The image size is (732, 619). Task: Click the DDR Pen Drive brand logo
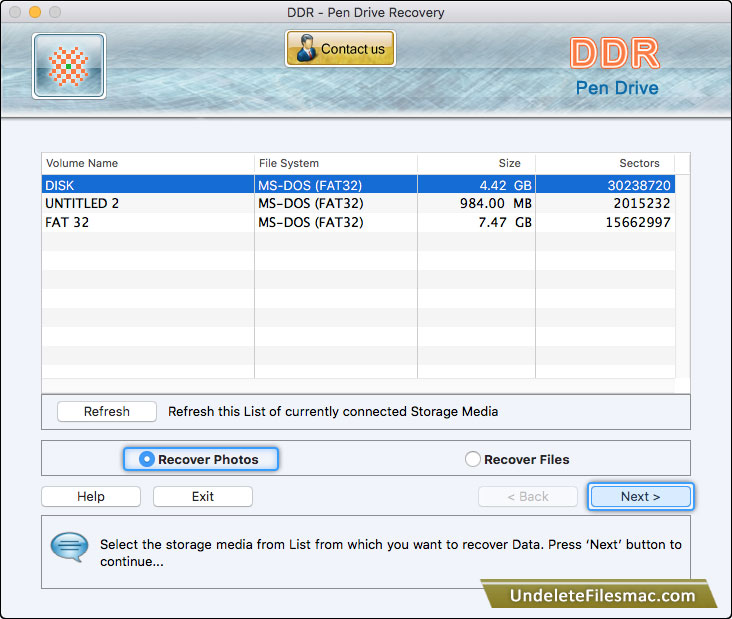click(615, 66)
